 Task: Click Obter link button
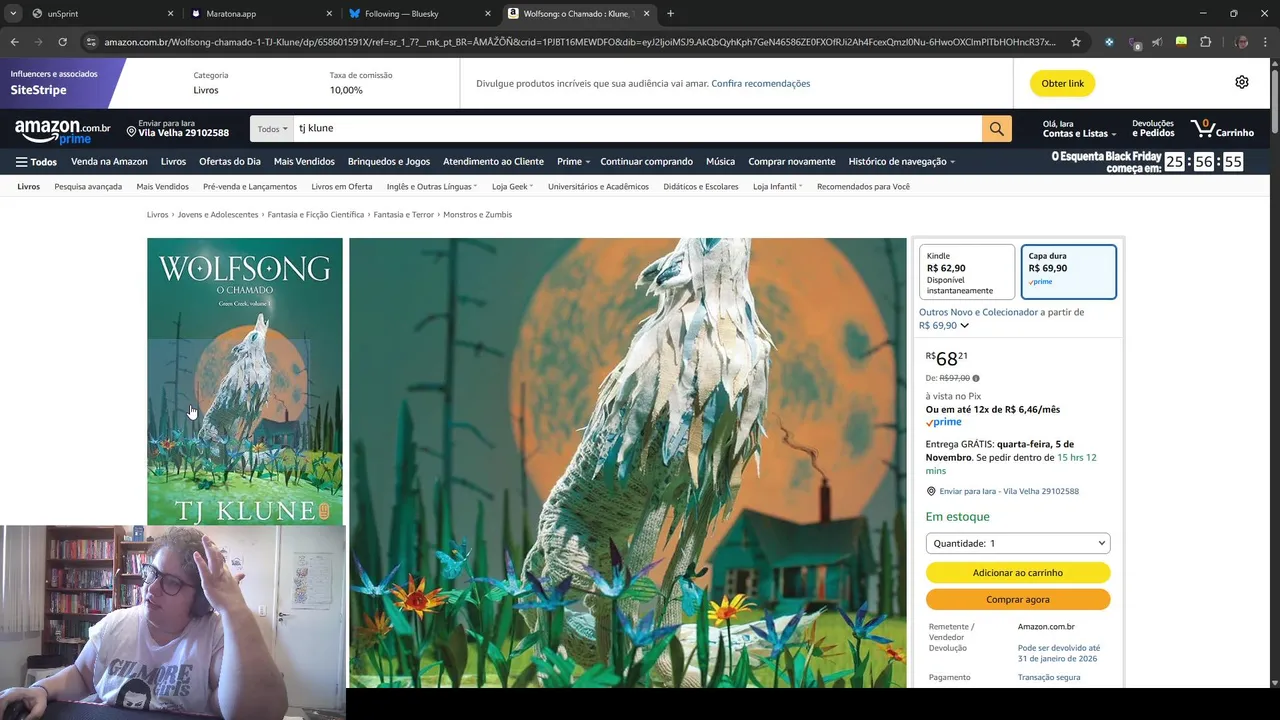point(1062,83)
